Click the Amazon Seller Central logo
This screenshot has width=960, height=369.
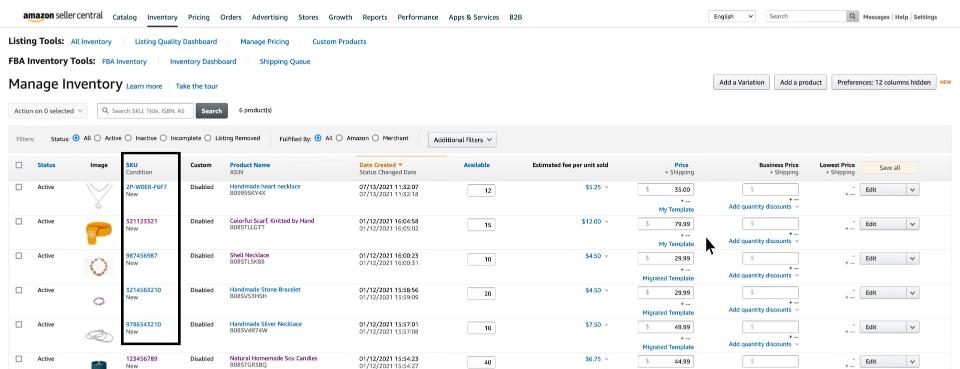63,17
